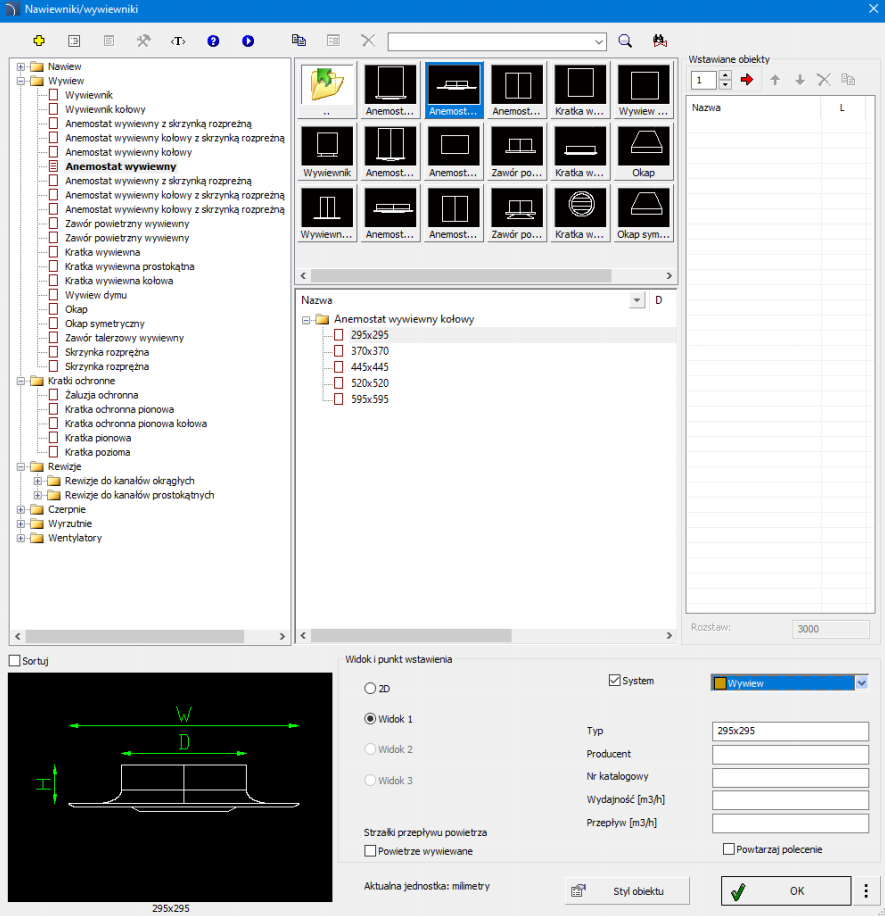885x916 pixels.
Task: Click the binoculars find icon
Action: tap(659, 41)
